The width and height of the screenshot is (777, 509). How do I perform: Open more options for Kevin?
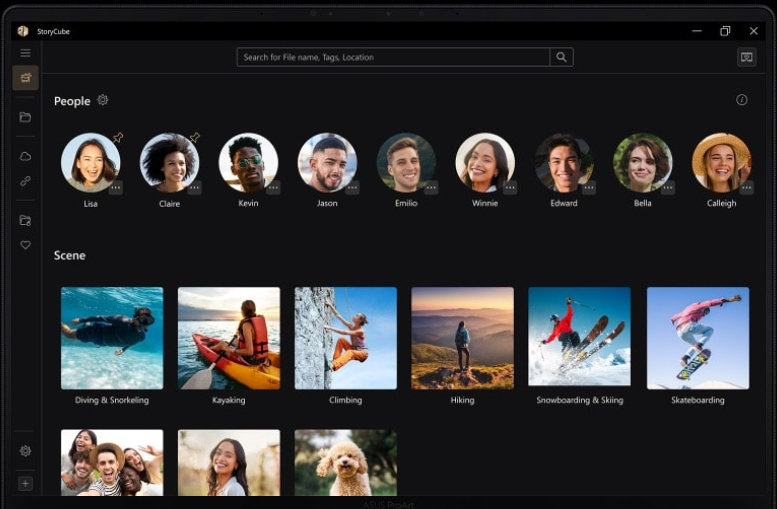(x=273, y=188)
